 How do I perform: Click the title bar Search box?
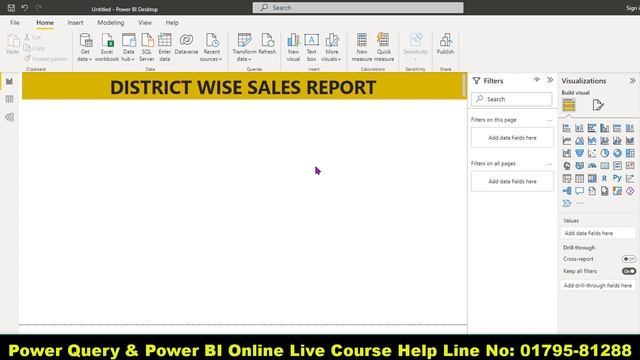click(x=358, y=8)
